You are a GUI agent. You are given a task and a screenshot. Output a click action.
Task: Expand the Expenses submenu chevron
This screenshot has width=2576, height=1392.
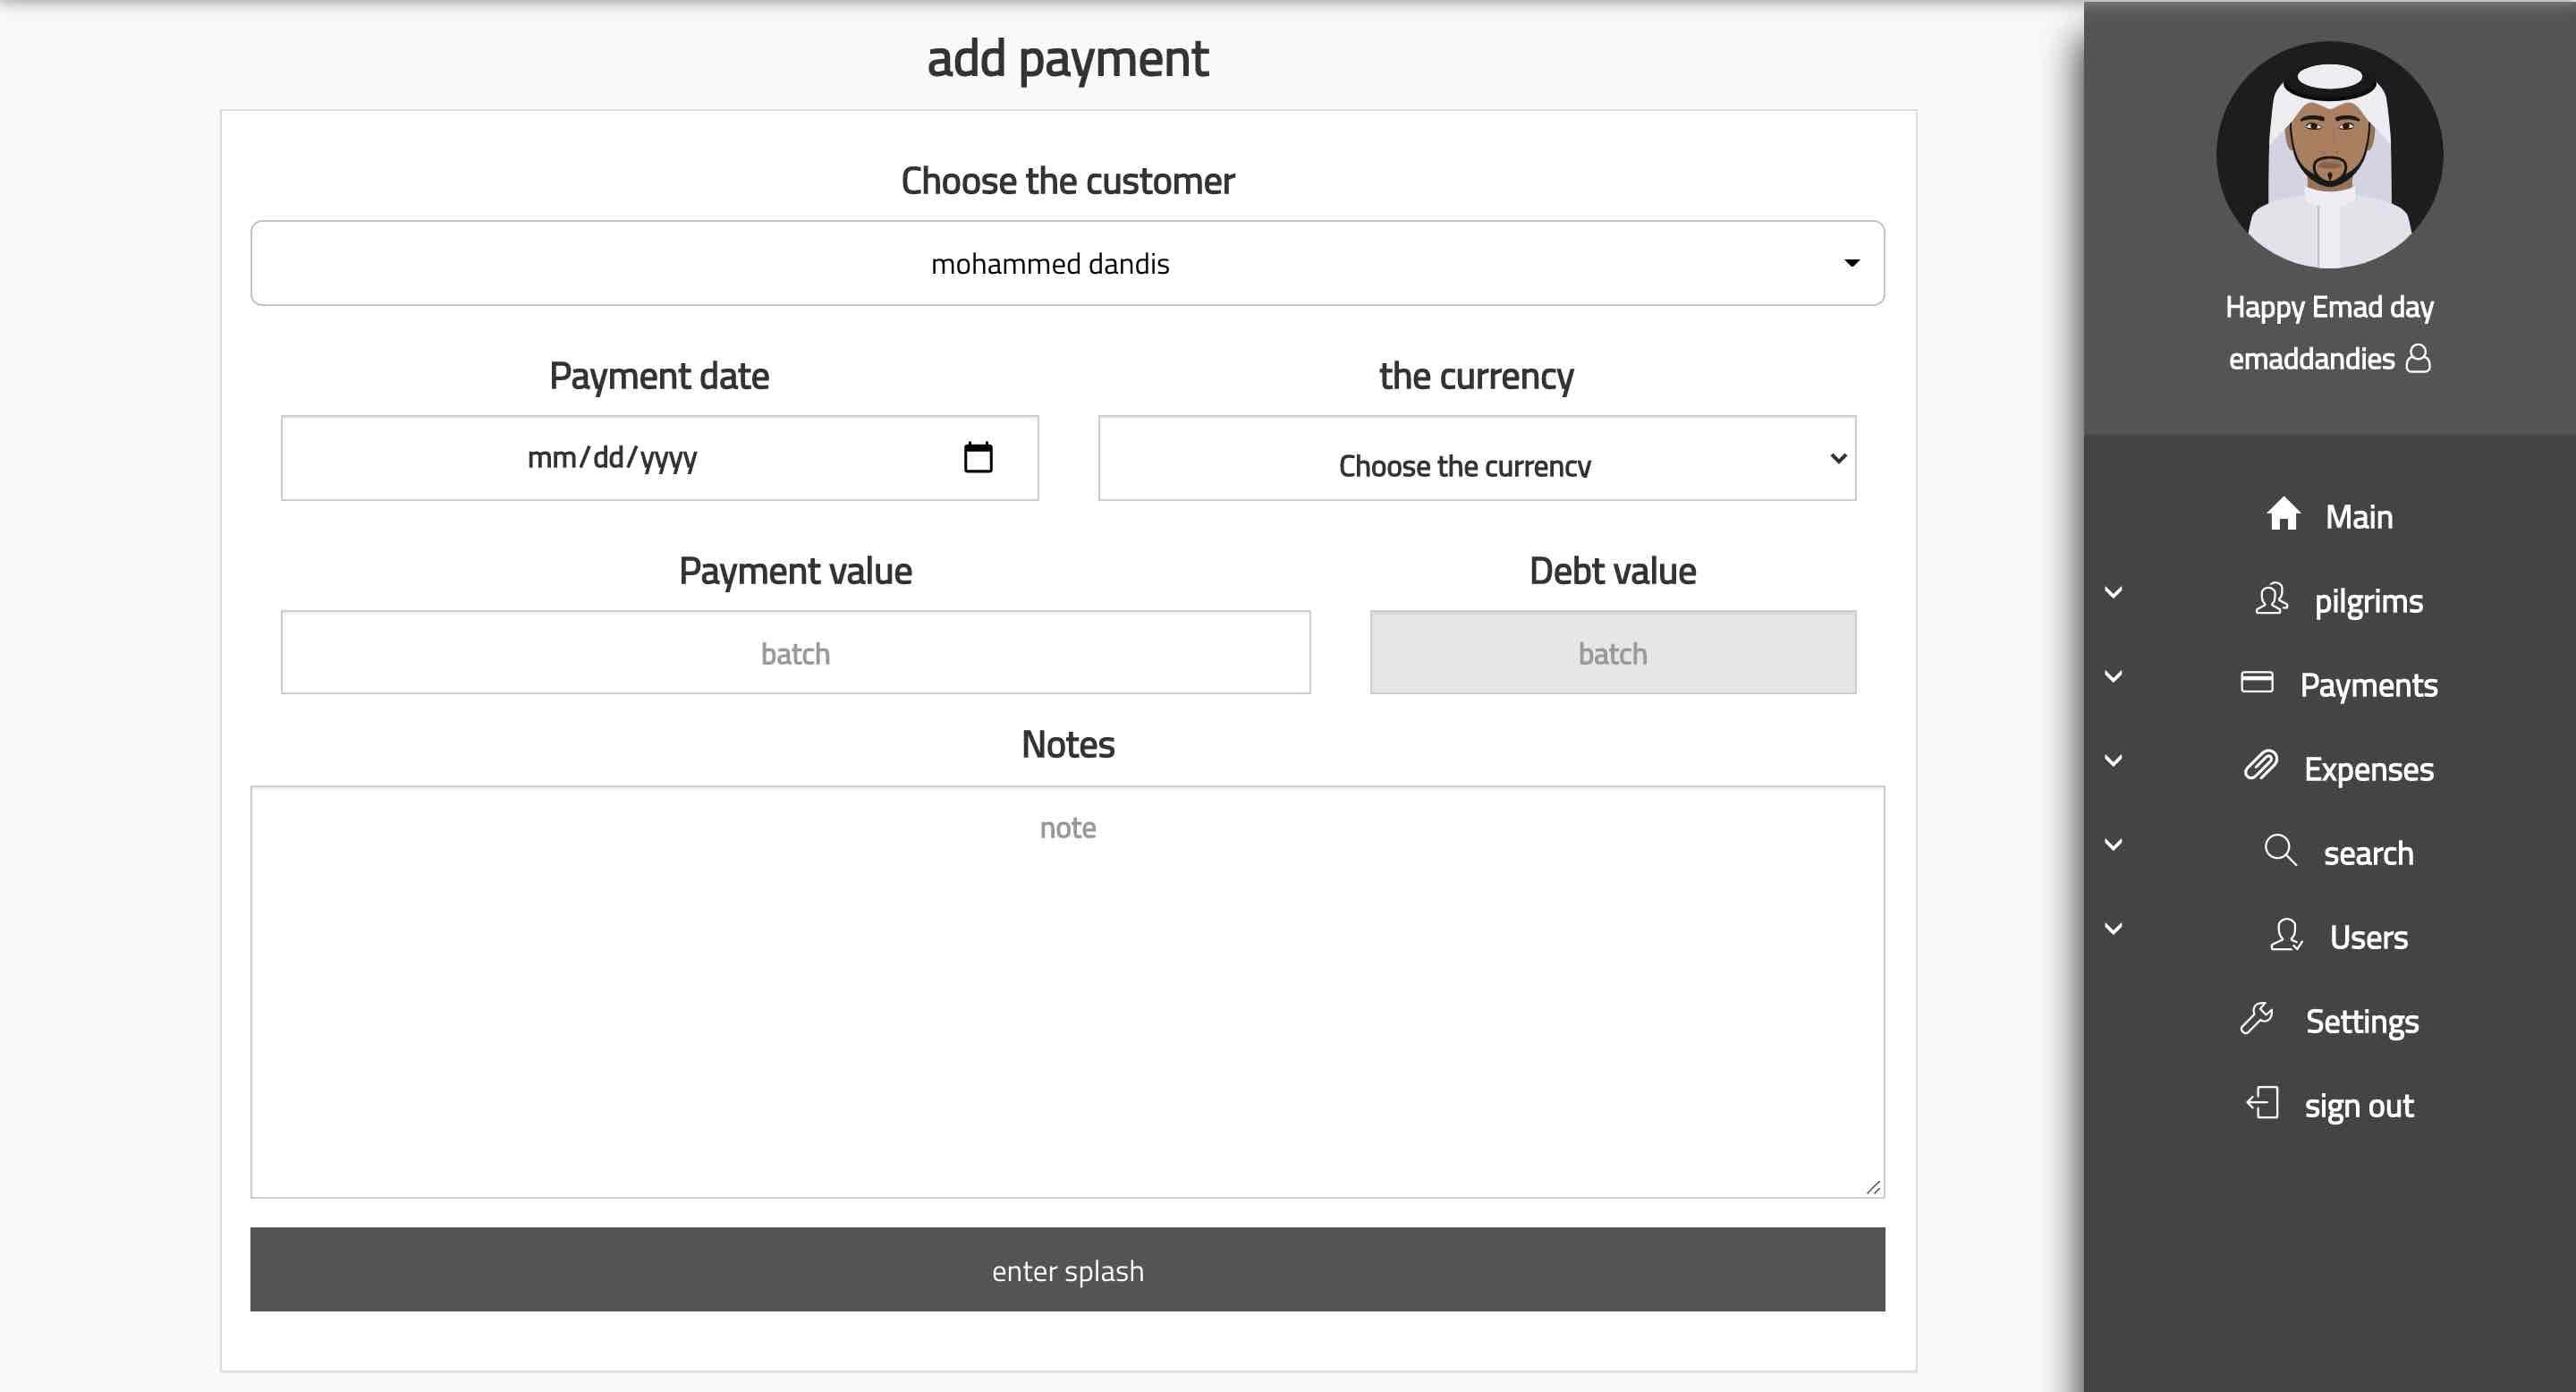[2113, 761]
